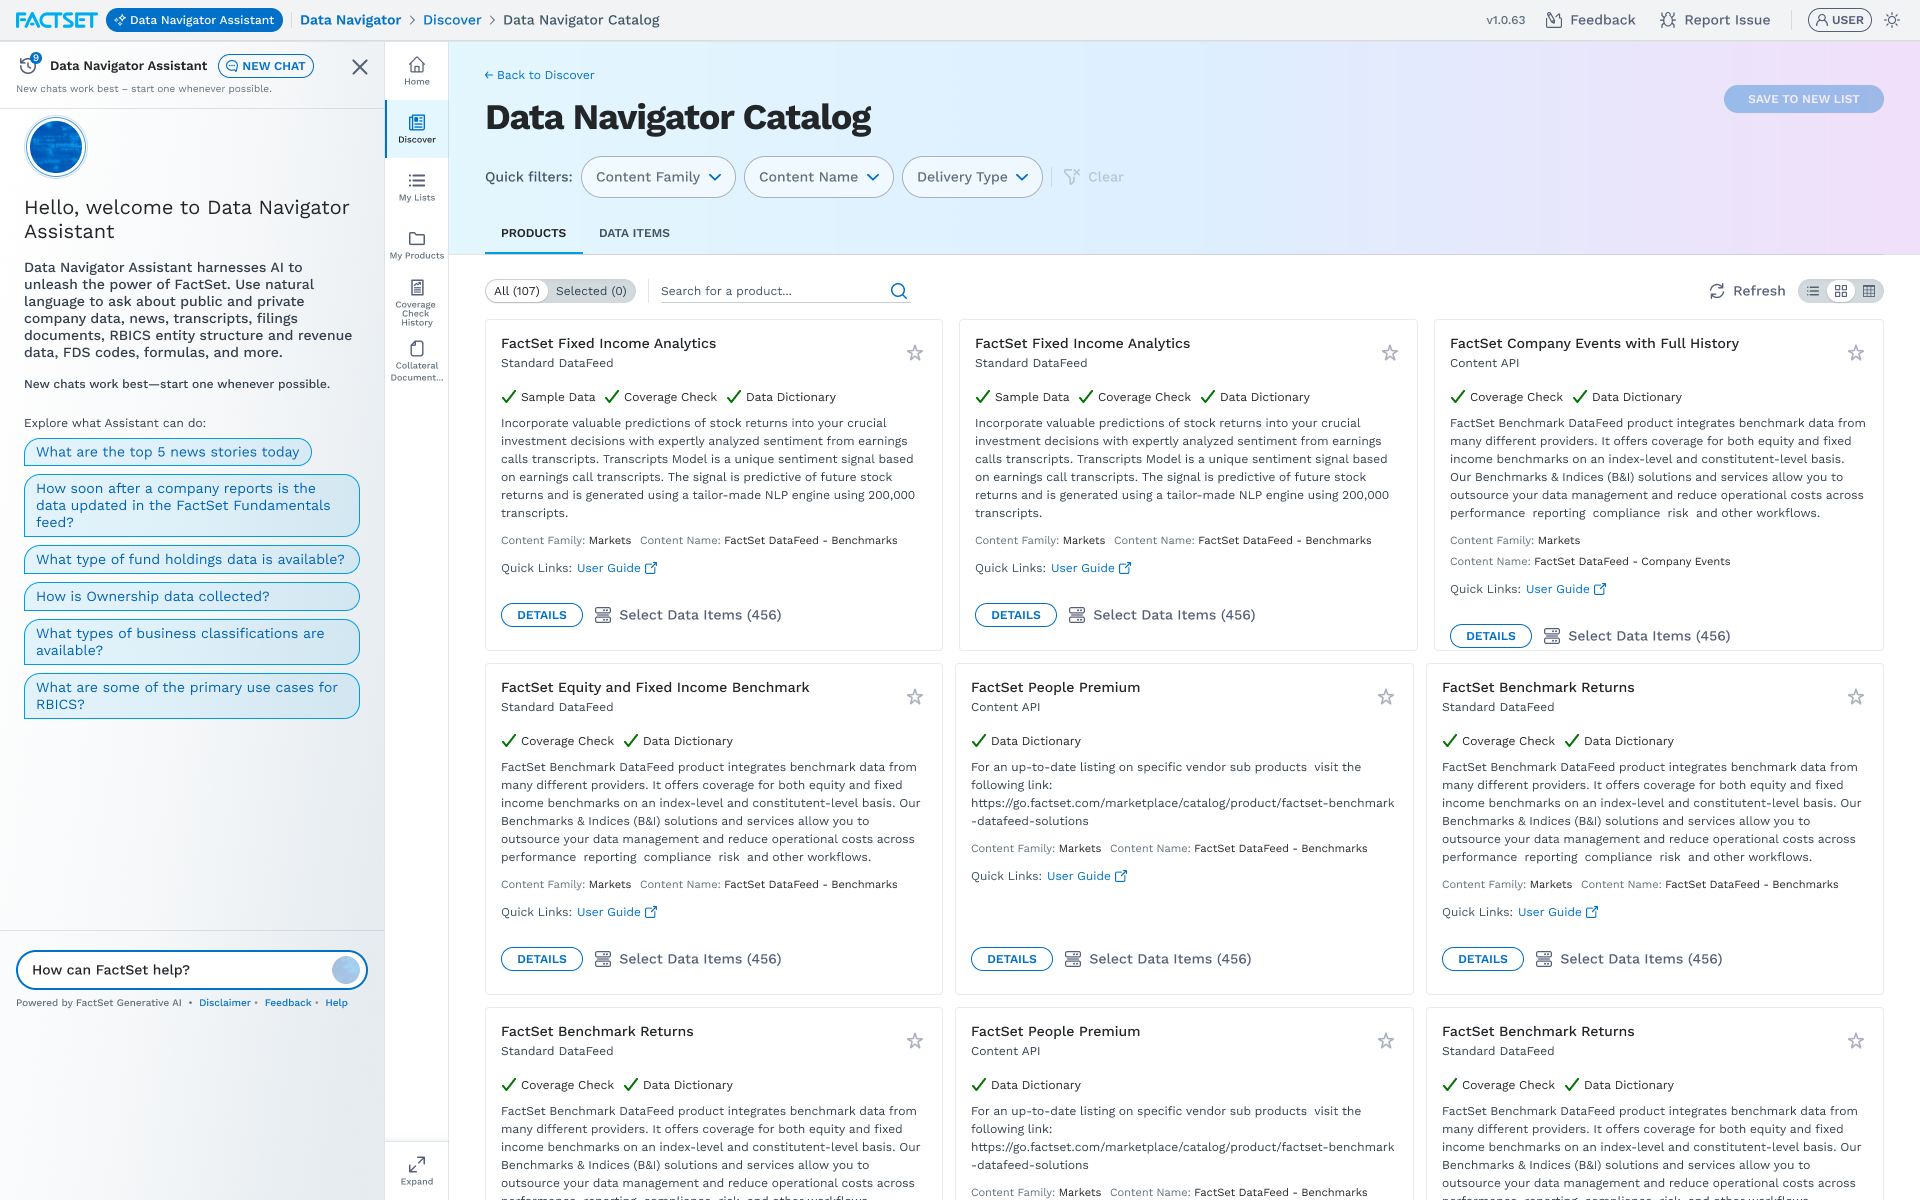
Task: Switch to grid card view
Action: click(x=1841, y=291)
